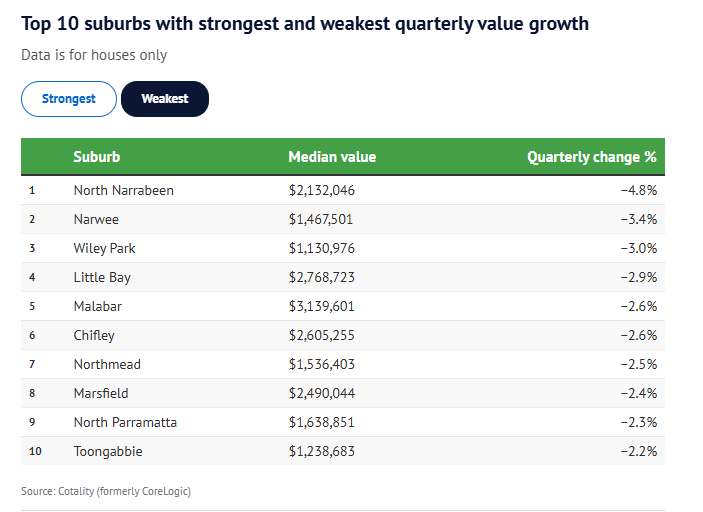Click the Median value column header
This screenshot has width=703, height=512.
332,157
